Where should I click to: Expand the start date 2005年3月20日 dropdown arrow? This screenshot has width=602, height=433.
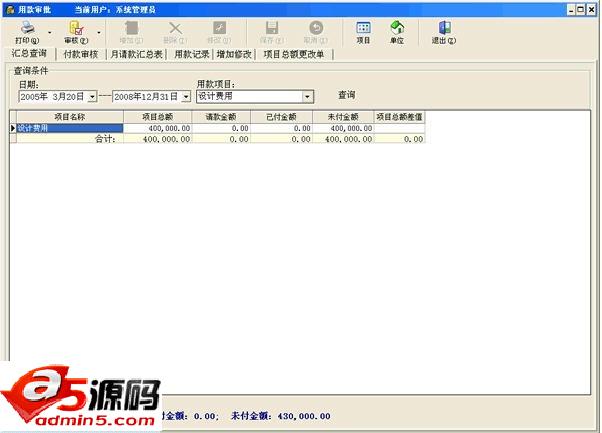(x=93, y=97)
